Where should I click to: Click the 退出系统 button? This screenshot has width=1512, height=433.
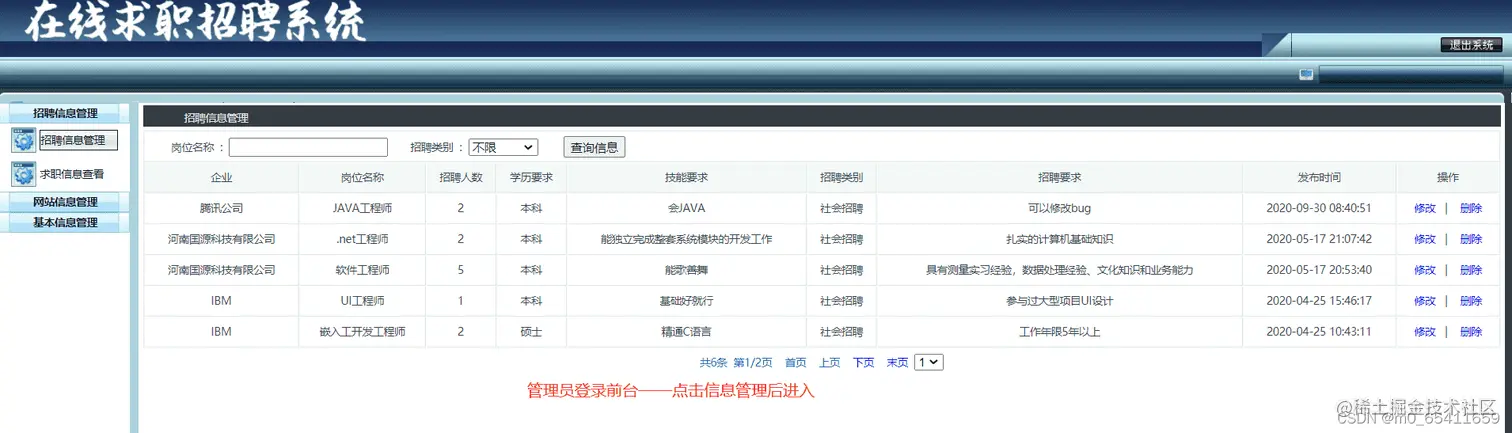[1471, 45]
